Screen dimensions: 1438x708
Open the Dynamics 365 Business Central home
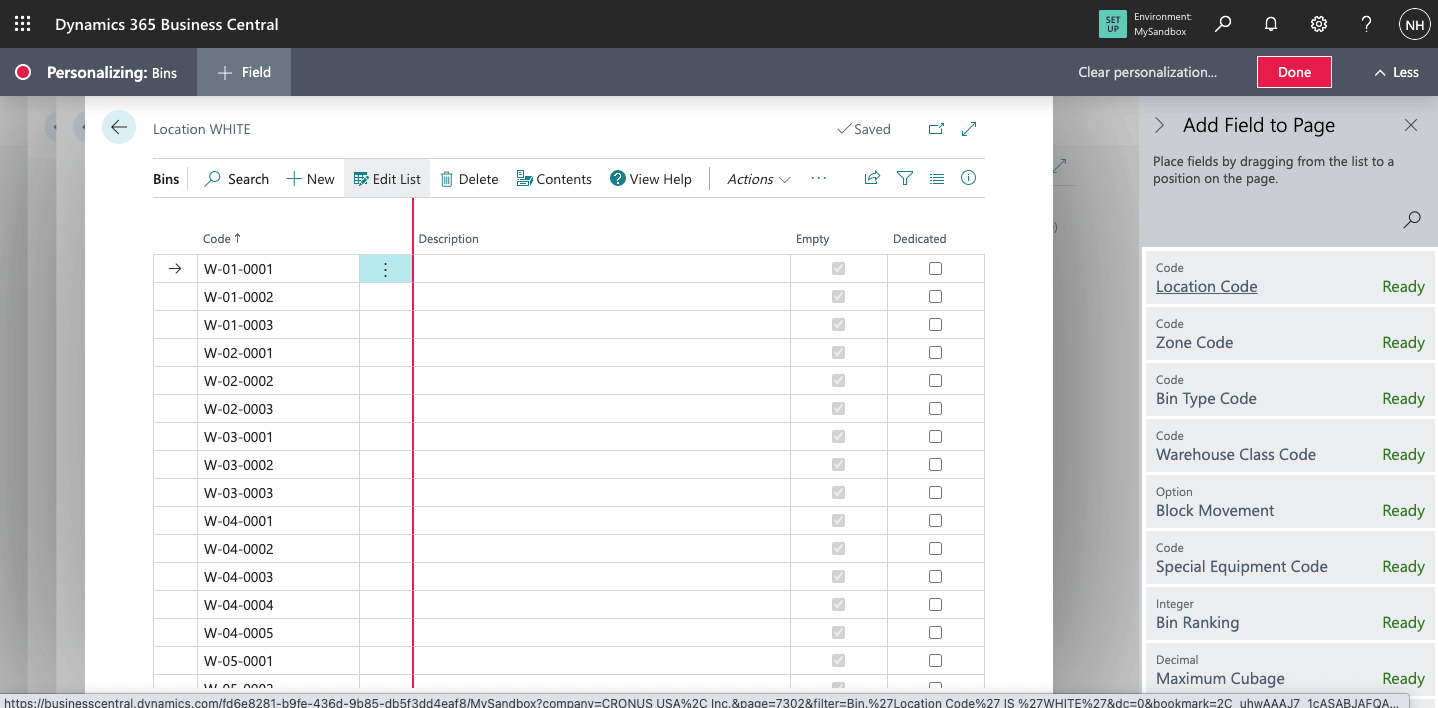point(167,24)
